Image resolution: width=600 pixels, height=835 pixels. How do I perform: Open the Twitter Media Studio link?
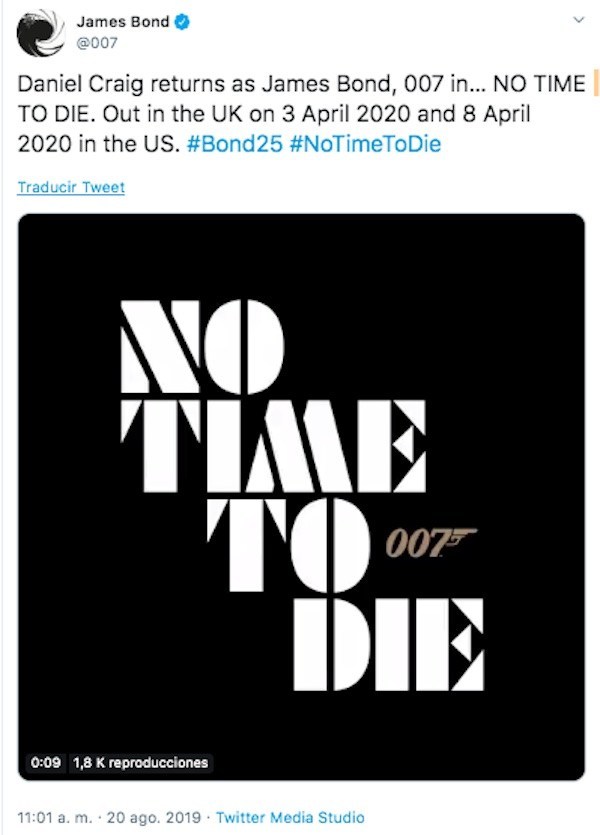(x=290, y=817)
